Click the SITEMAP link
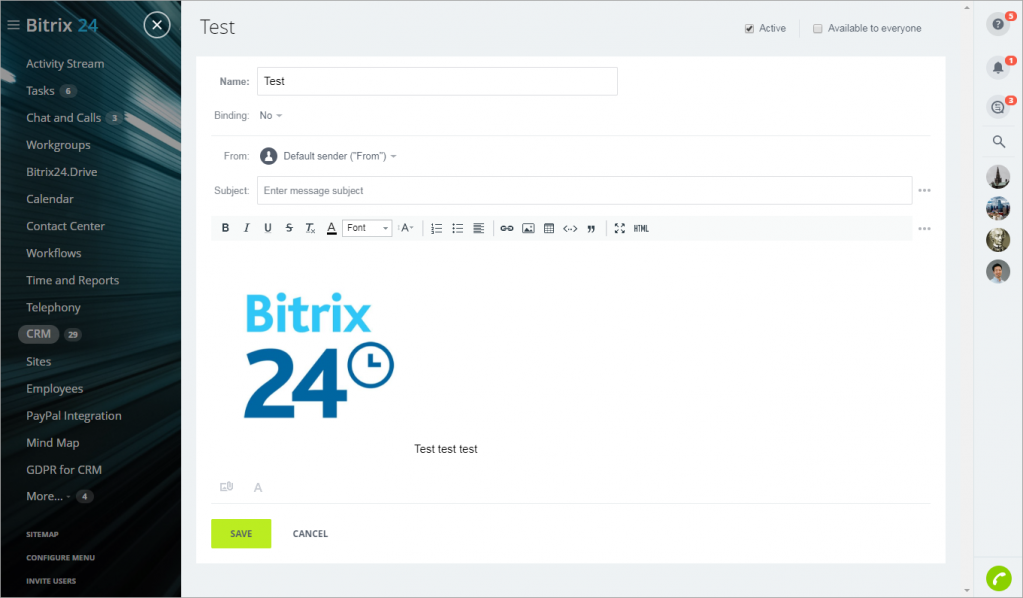Screen dimensions: 1023x598 [x=42, y=534]
